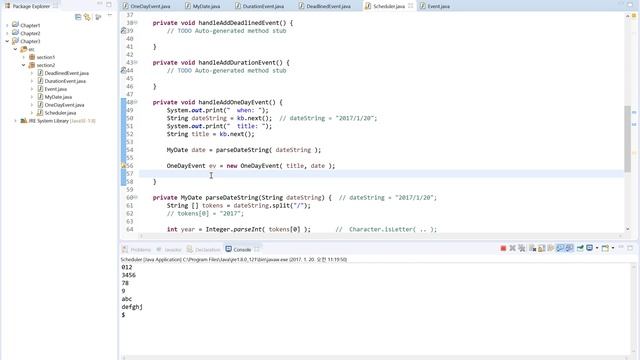
Task: Click the 'OneDayEvent ev' declaration on line 56
Action: [x=191, y=166]
